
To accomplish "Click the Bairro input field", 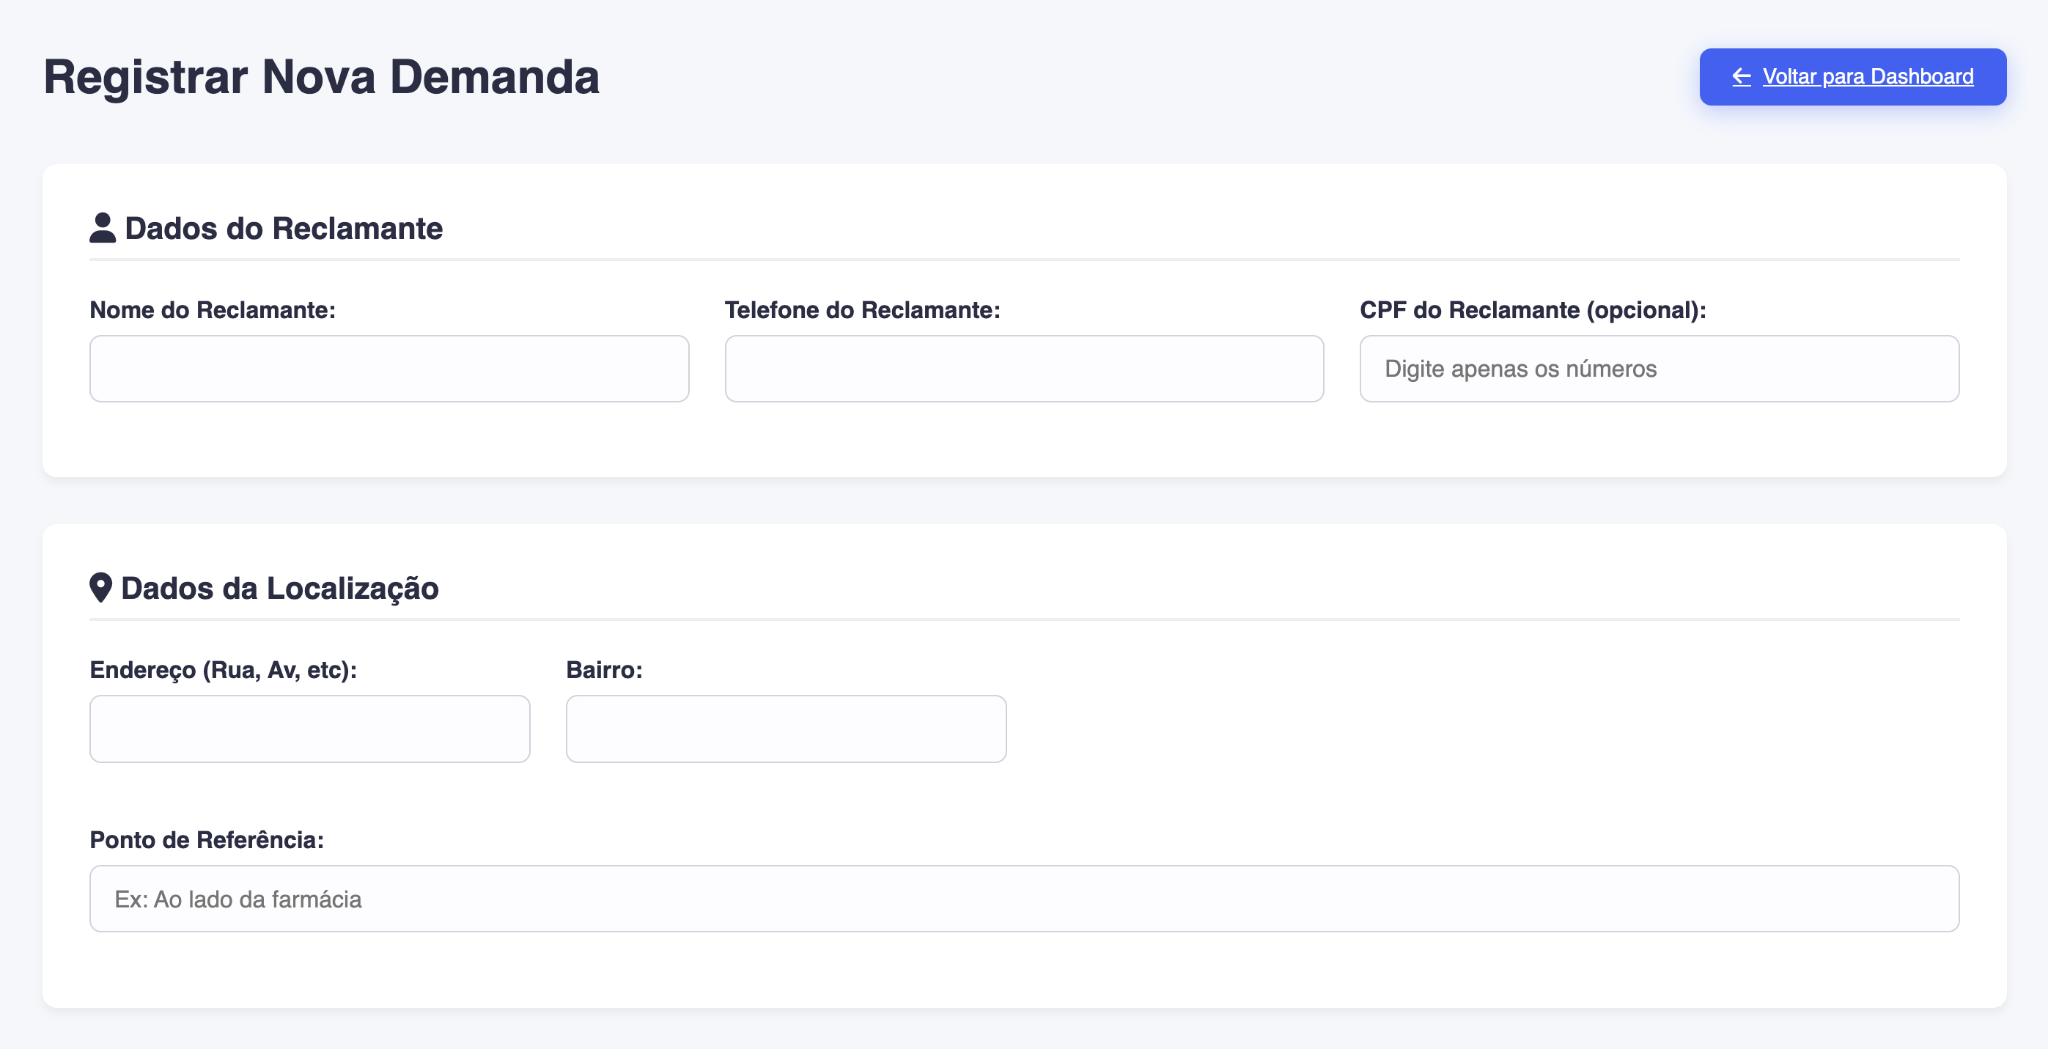I will click(x=786, y=728).
